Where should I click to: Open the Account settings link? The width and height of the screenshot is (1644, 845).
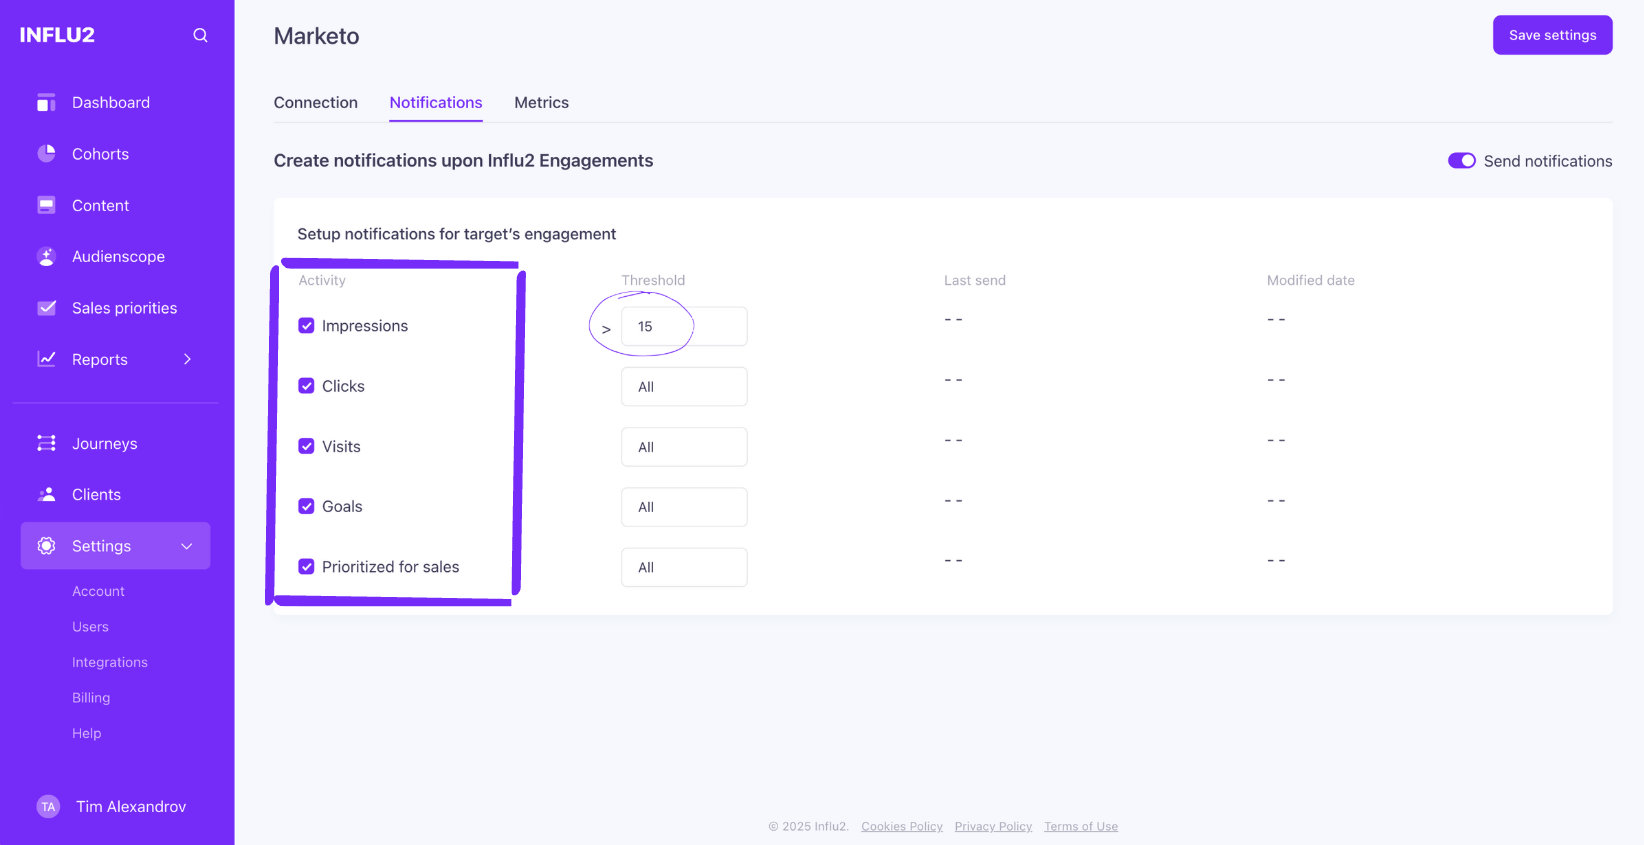[x=98, y=592]
